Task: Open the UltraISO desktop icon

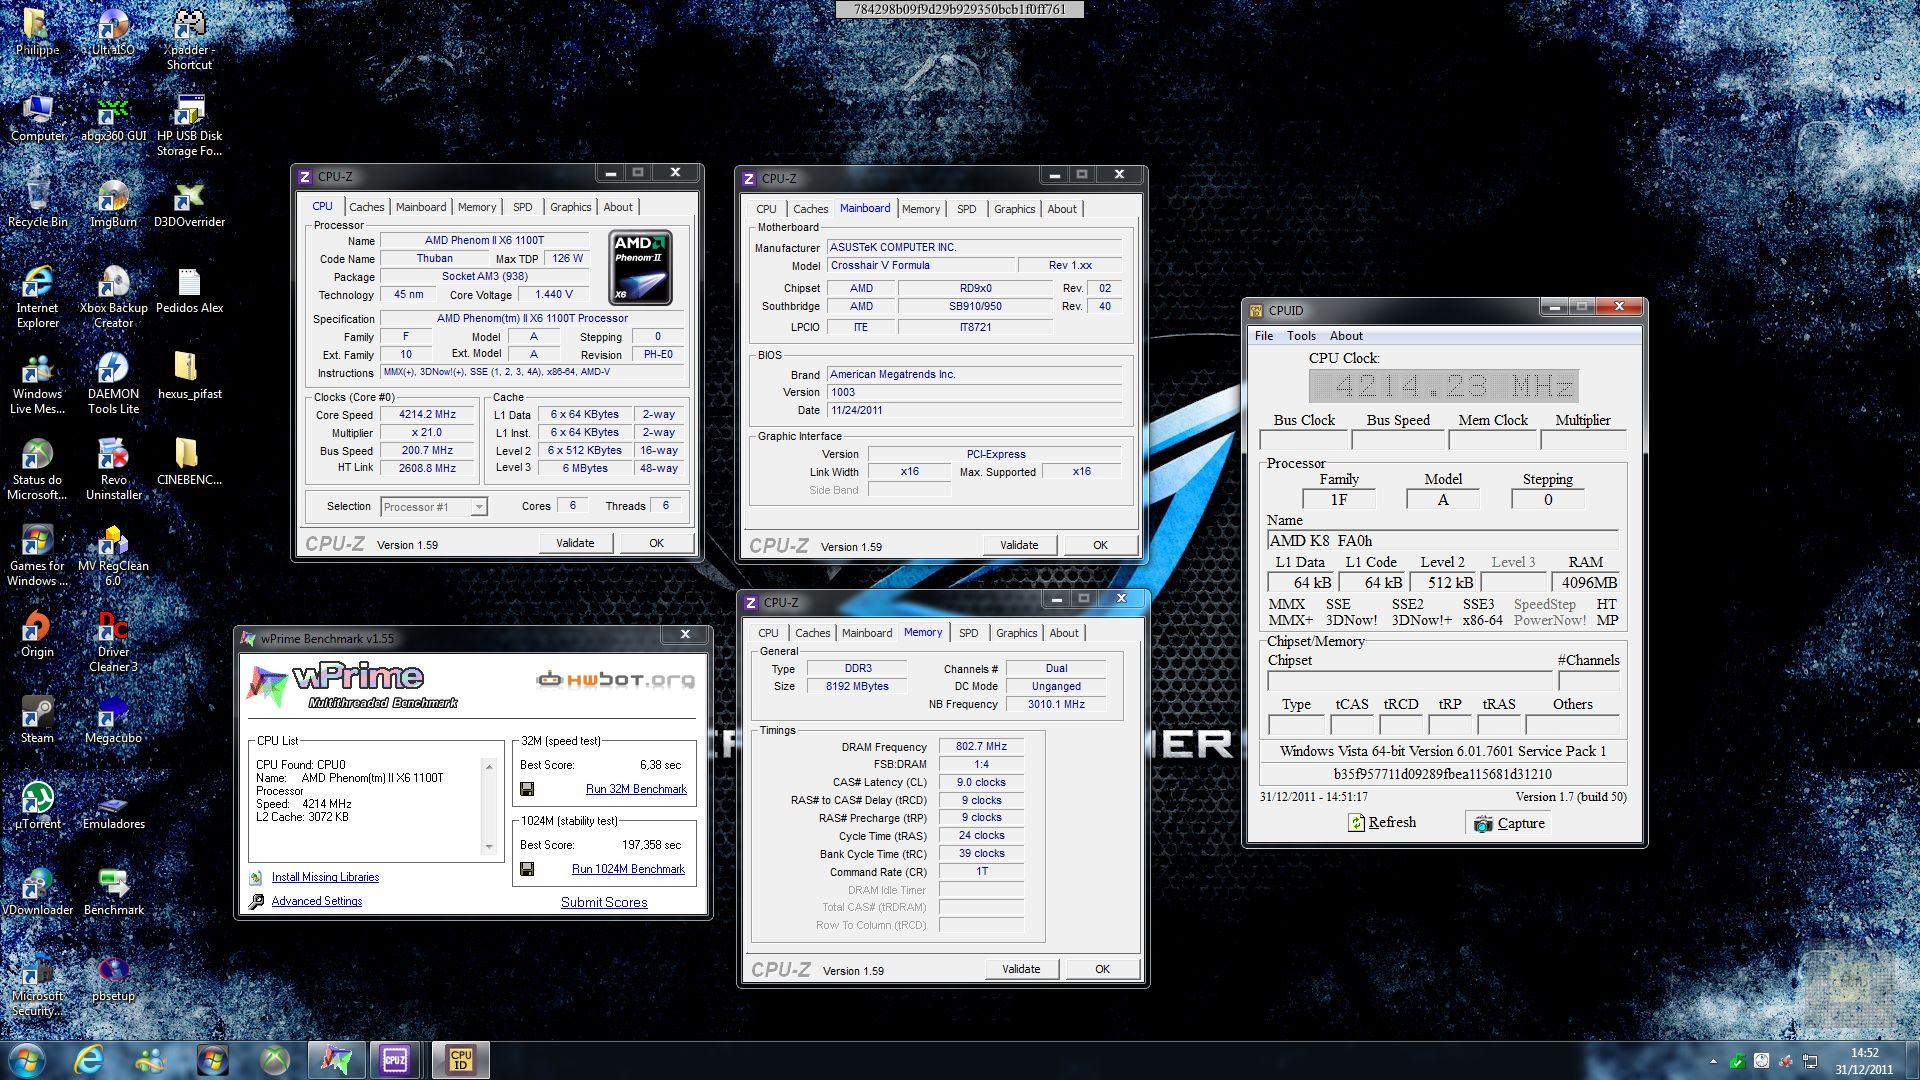Action: click(x=113, y=32)
